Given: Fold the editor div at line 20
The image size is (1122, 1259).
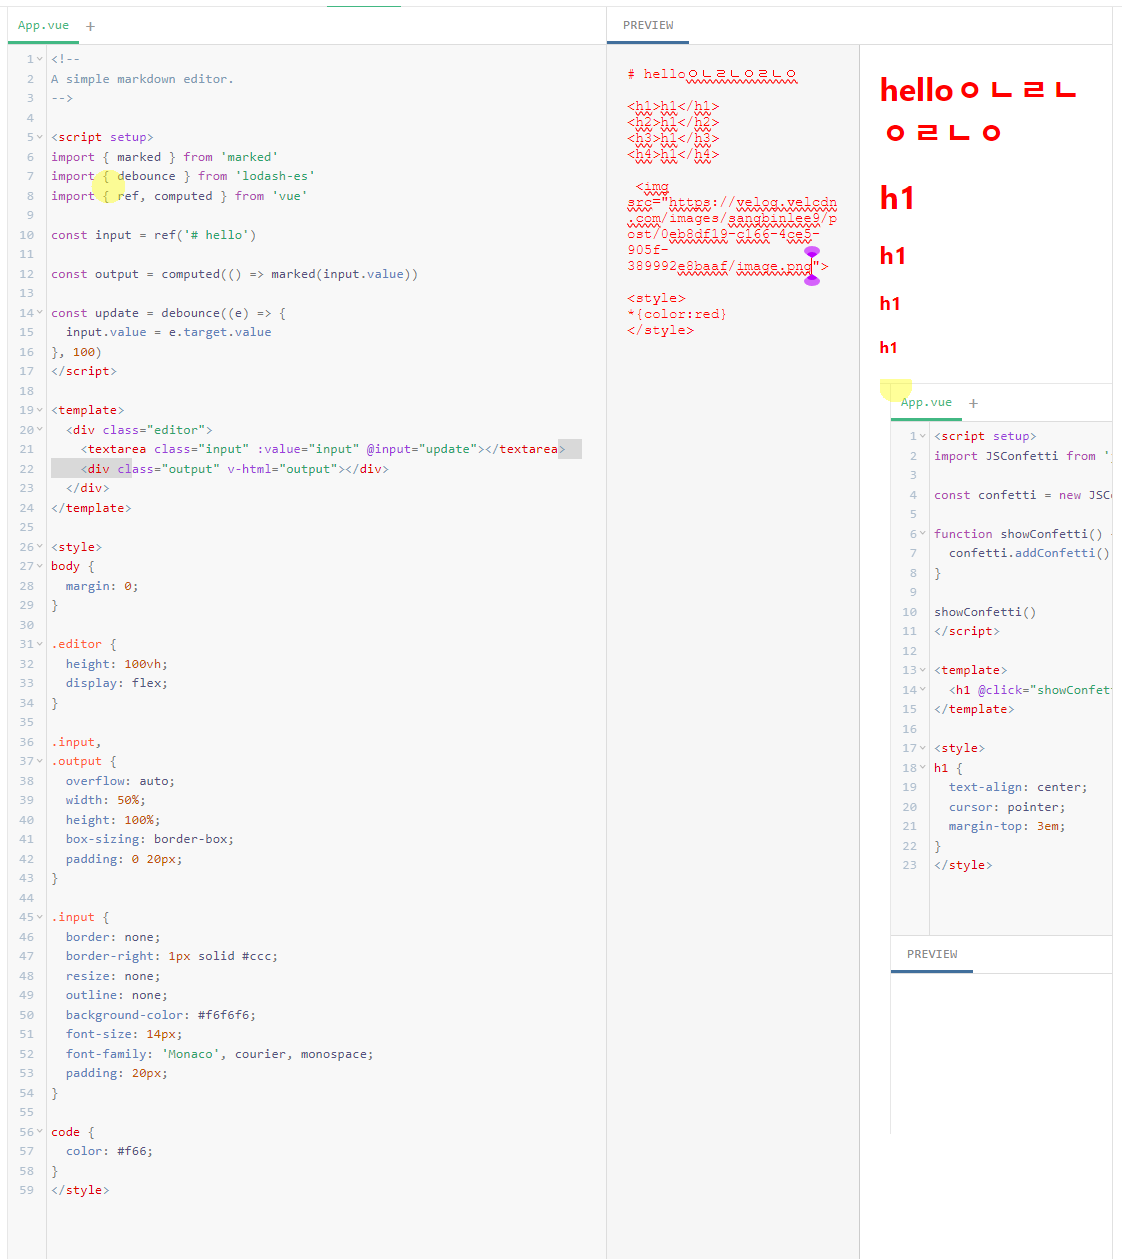Looking at the screenshot, I should click(x=40, y=430).
